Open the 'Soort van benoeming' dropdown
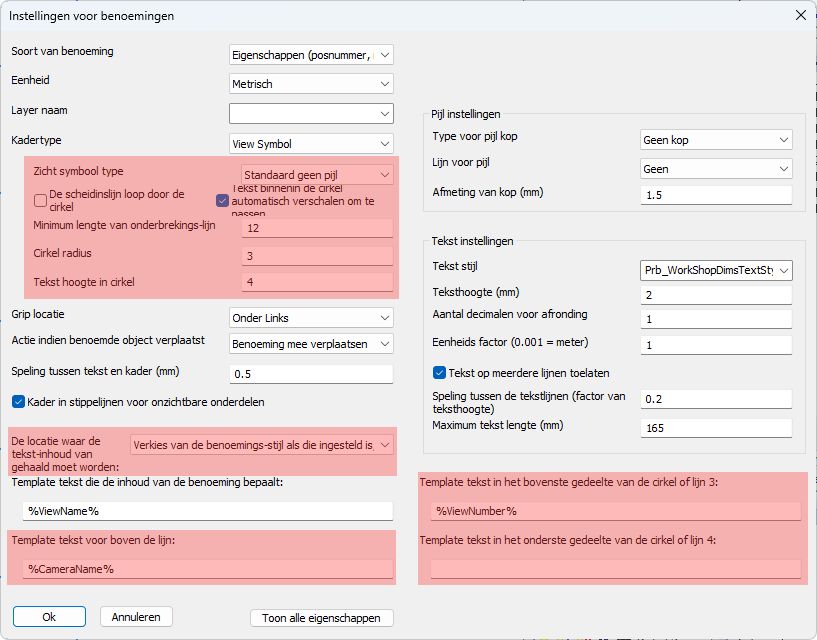The width and height of the screenshot is (817, 640). coord(311,55)
